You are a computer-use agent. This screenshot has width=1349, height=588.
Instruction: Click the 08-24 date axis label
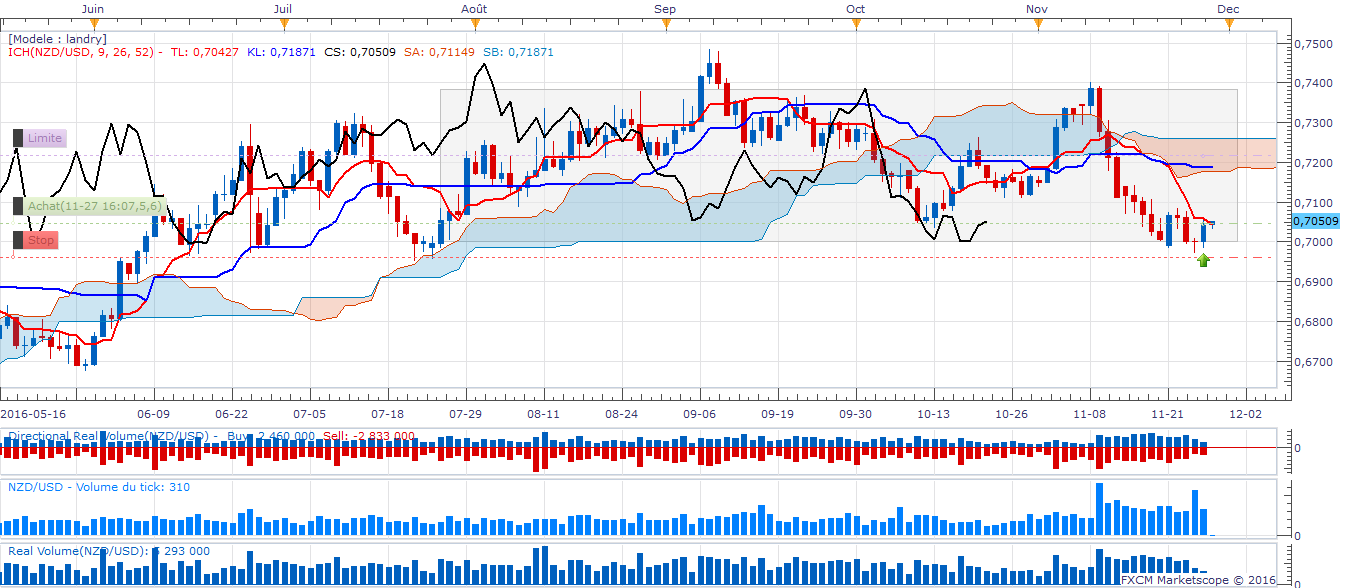[621, 414]
